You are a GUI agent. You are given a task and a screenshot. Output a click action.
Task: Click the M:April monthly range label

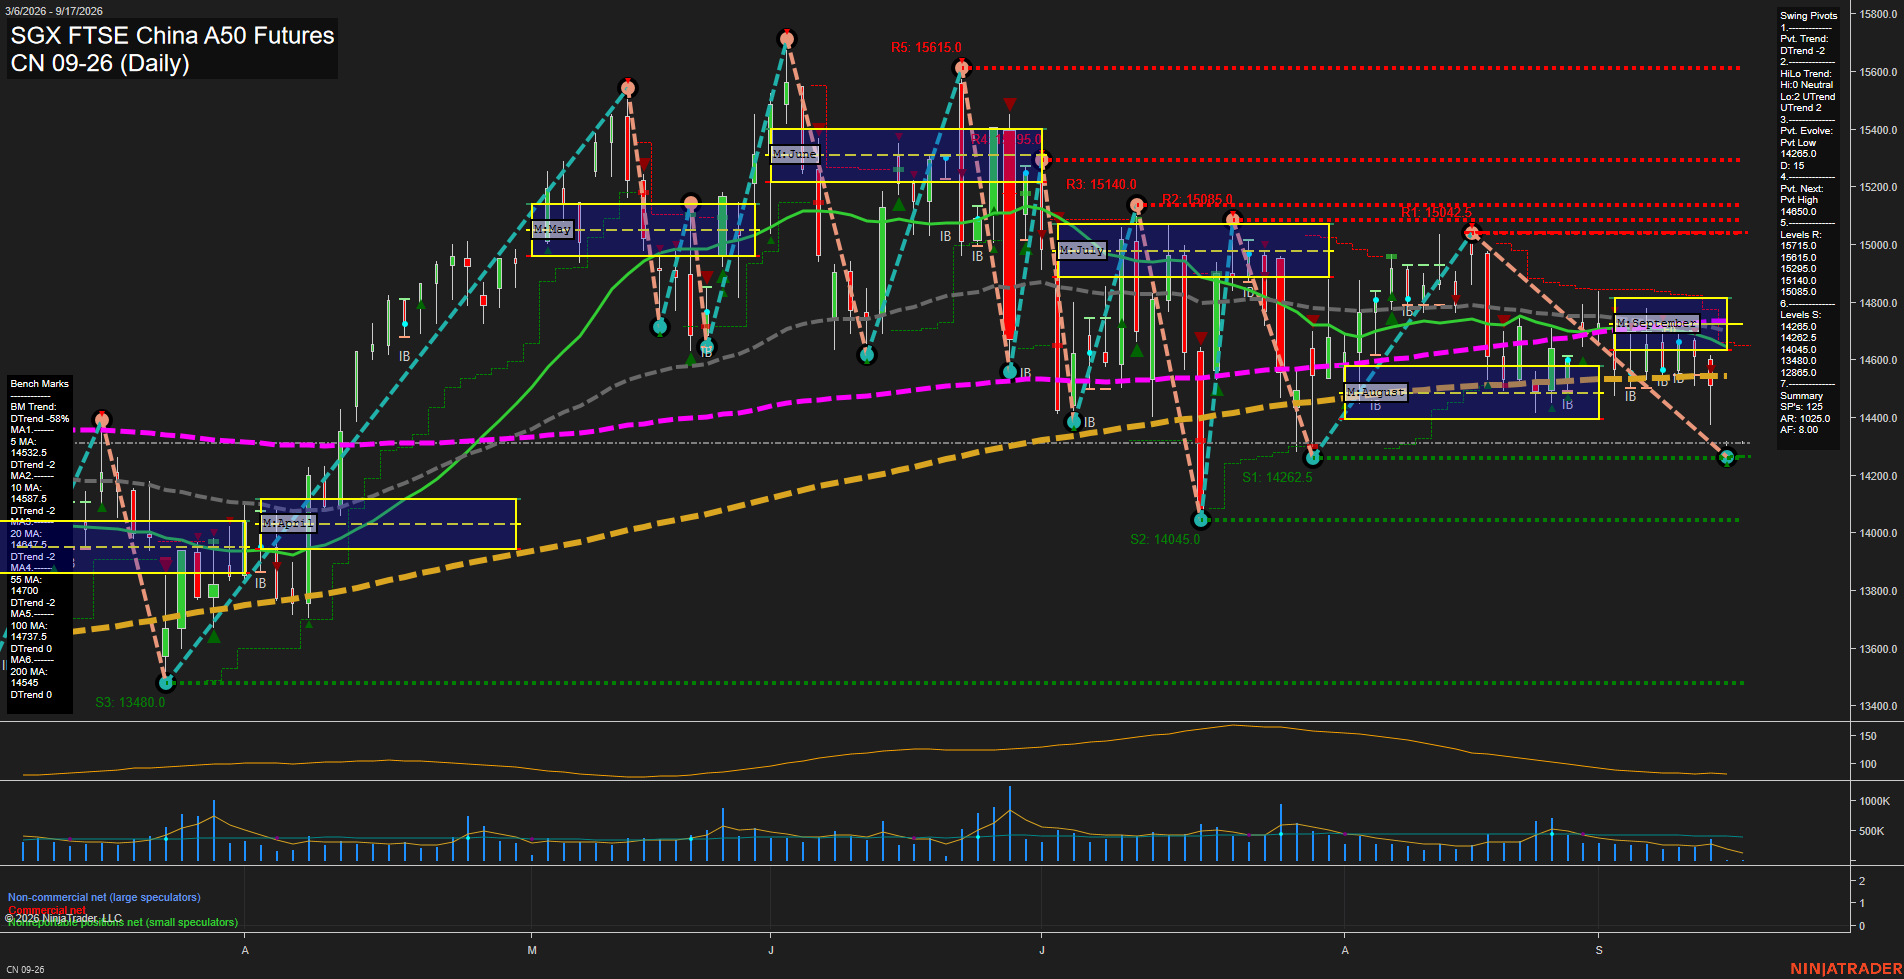(288, 523)
